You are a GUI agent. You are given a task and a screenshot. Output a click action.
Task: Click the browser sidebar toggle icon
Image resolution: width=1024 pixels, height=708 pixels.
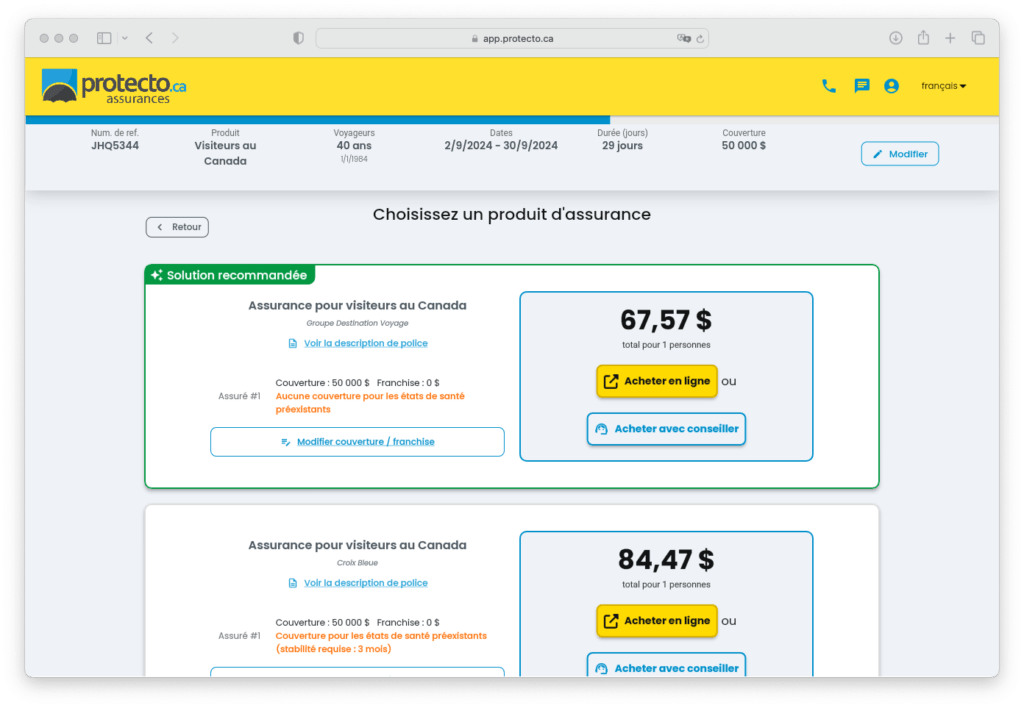(x=104, y=38)
